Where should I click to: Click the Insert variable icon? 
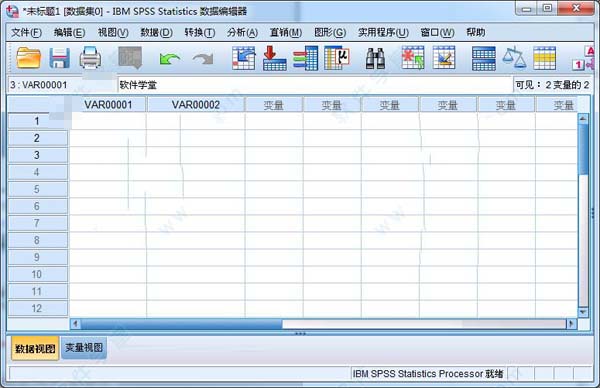(444, 58)
